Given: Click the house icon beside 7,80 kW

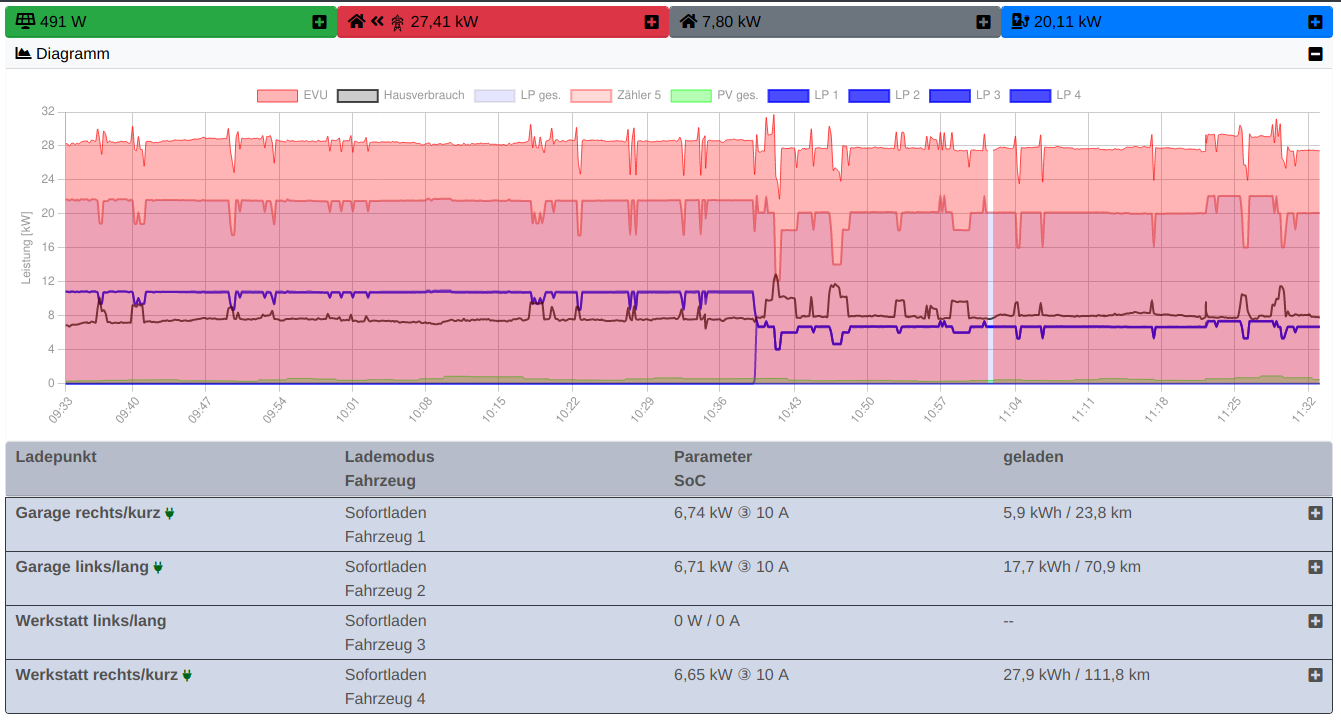Looking at the screenshot, I should (x=688, y=21).
